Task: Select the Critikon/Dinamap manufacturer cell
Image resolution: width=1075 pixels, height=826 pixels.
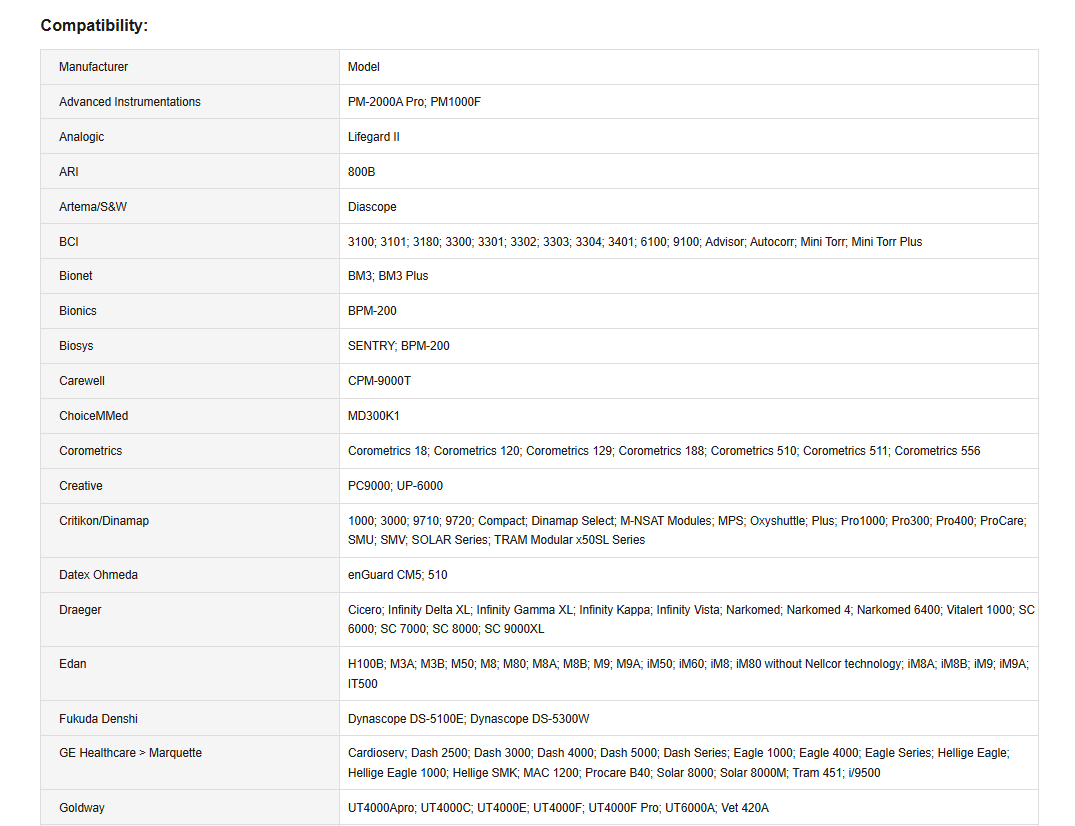Action: tap(104, 521)
